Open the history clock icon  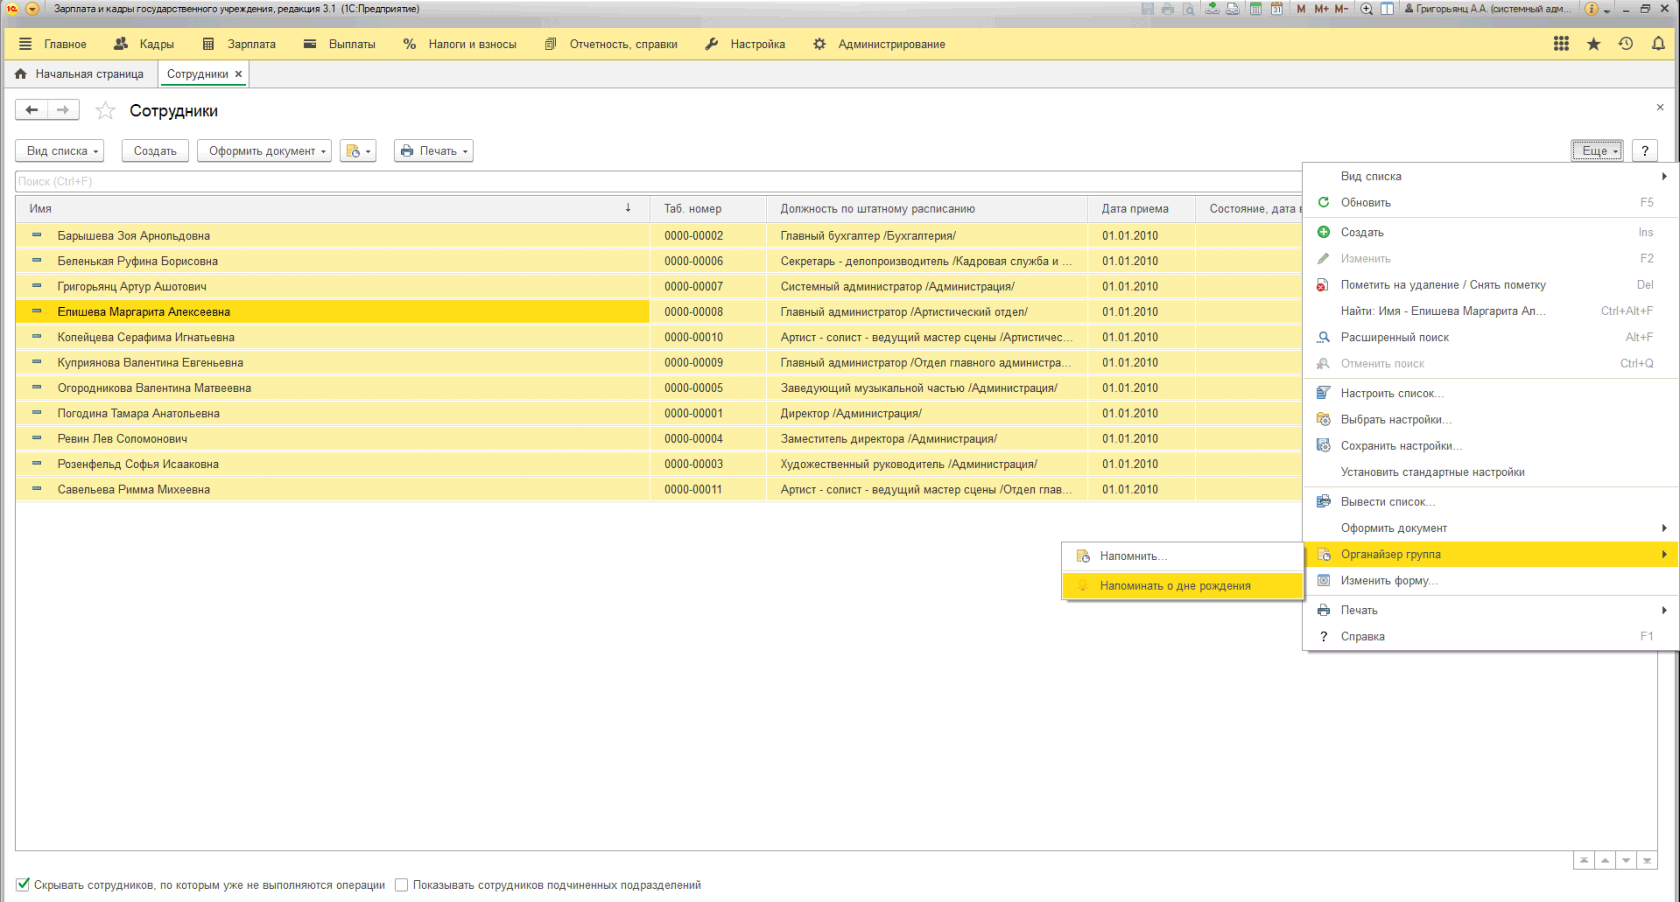1626,44
